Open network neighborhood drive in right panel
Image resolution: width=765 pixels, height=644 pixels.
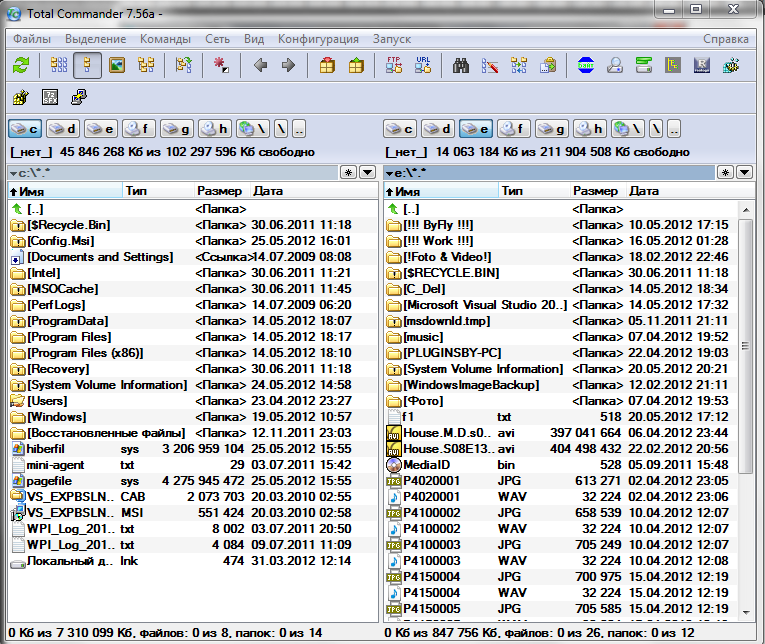tap(628, 129)
